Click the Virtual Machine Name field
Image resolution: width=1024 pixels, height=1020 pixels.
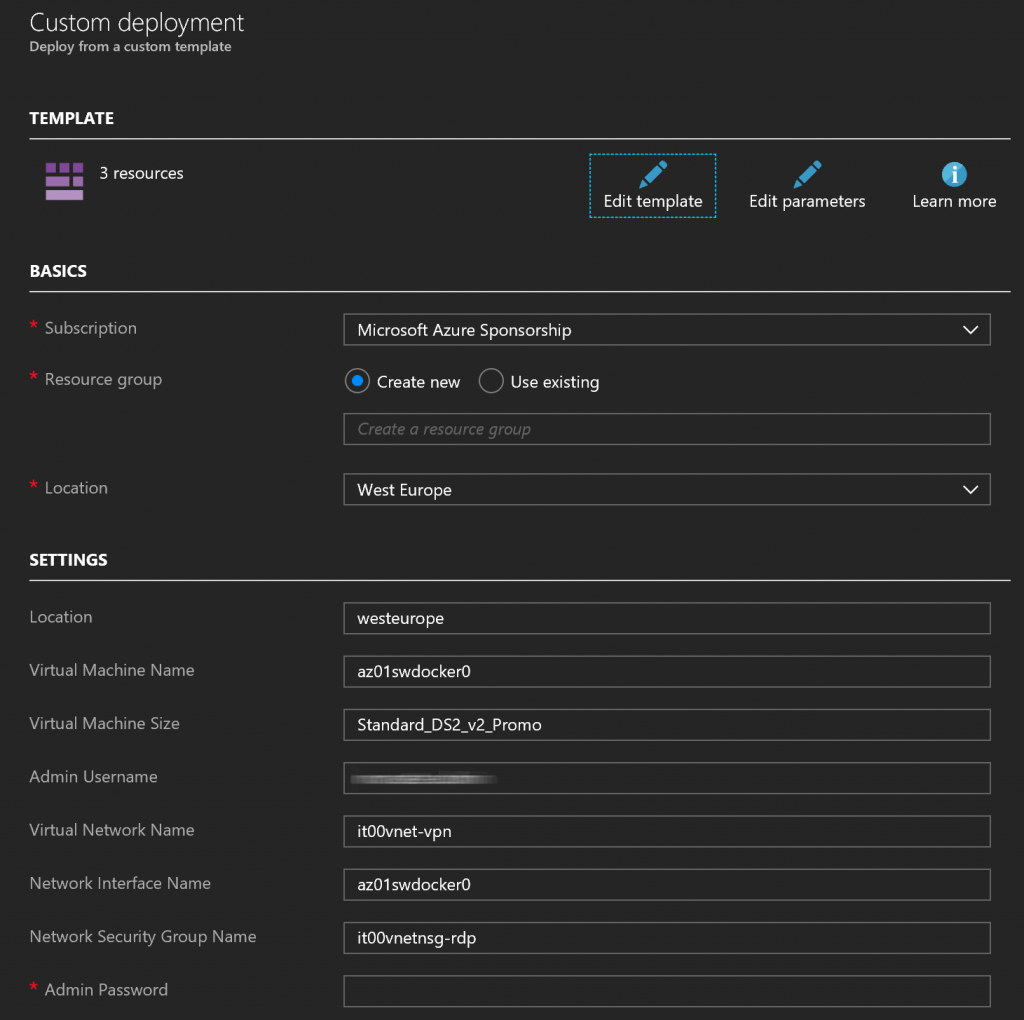667,671
